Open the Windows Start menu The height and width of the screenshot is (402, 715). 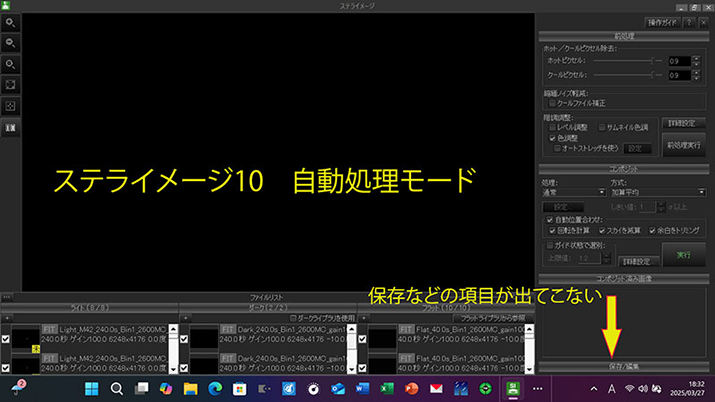pyautogui.click(x=92, y=389)
